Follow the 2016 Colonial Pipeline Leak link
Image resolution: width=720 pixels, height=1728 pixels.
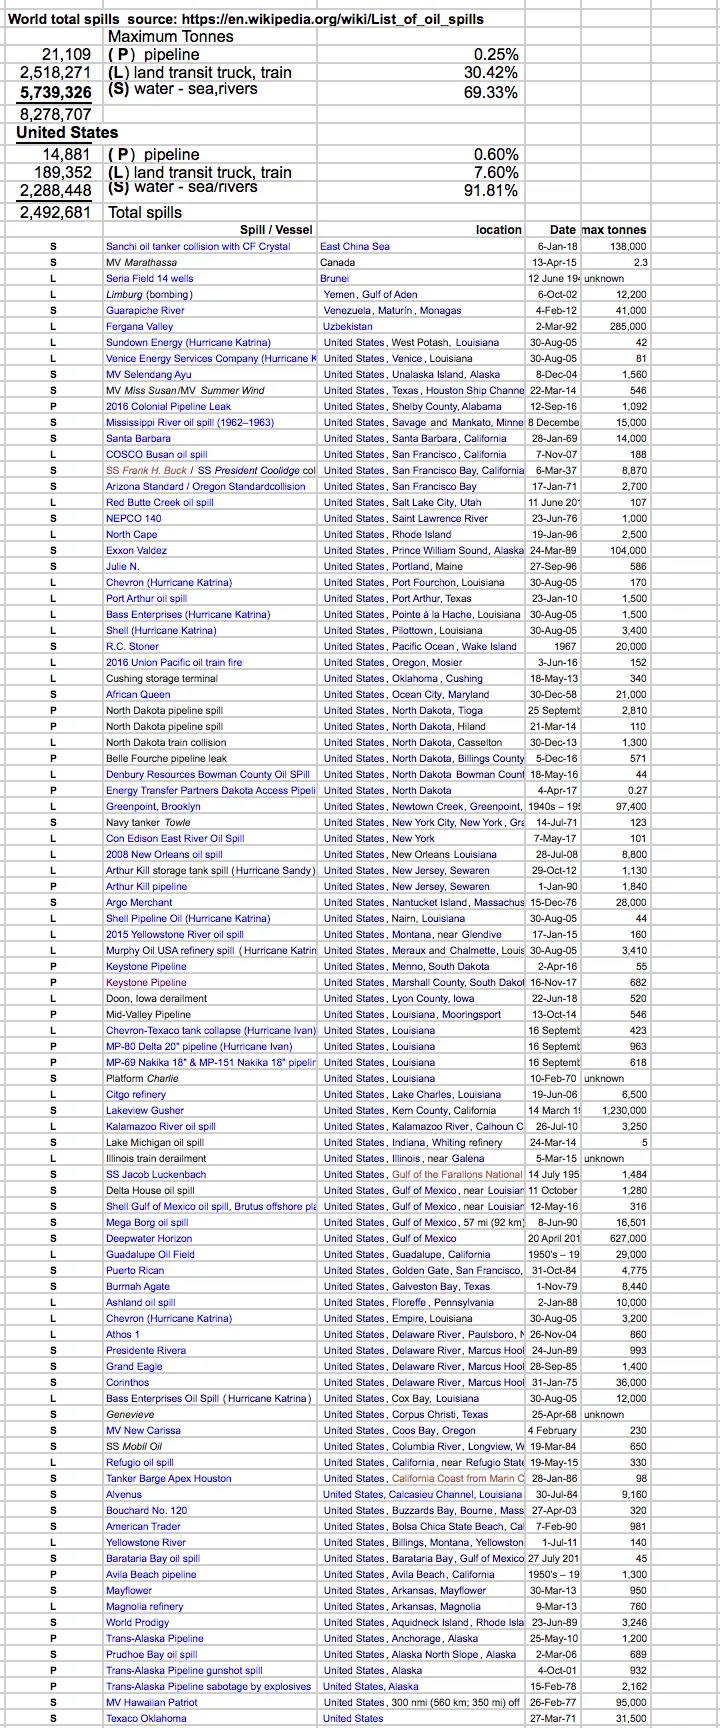pyautogui.click(x=168, y=406)
